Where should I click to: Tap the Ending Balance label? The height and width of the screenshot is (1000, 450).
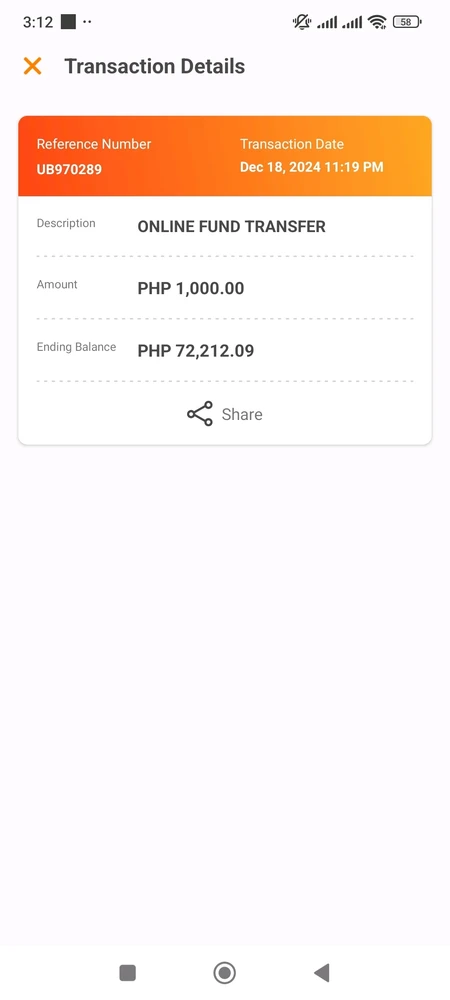click(76, 347)
